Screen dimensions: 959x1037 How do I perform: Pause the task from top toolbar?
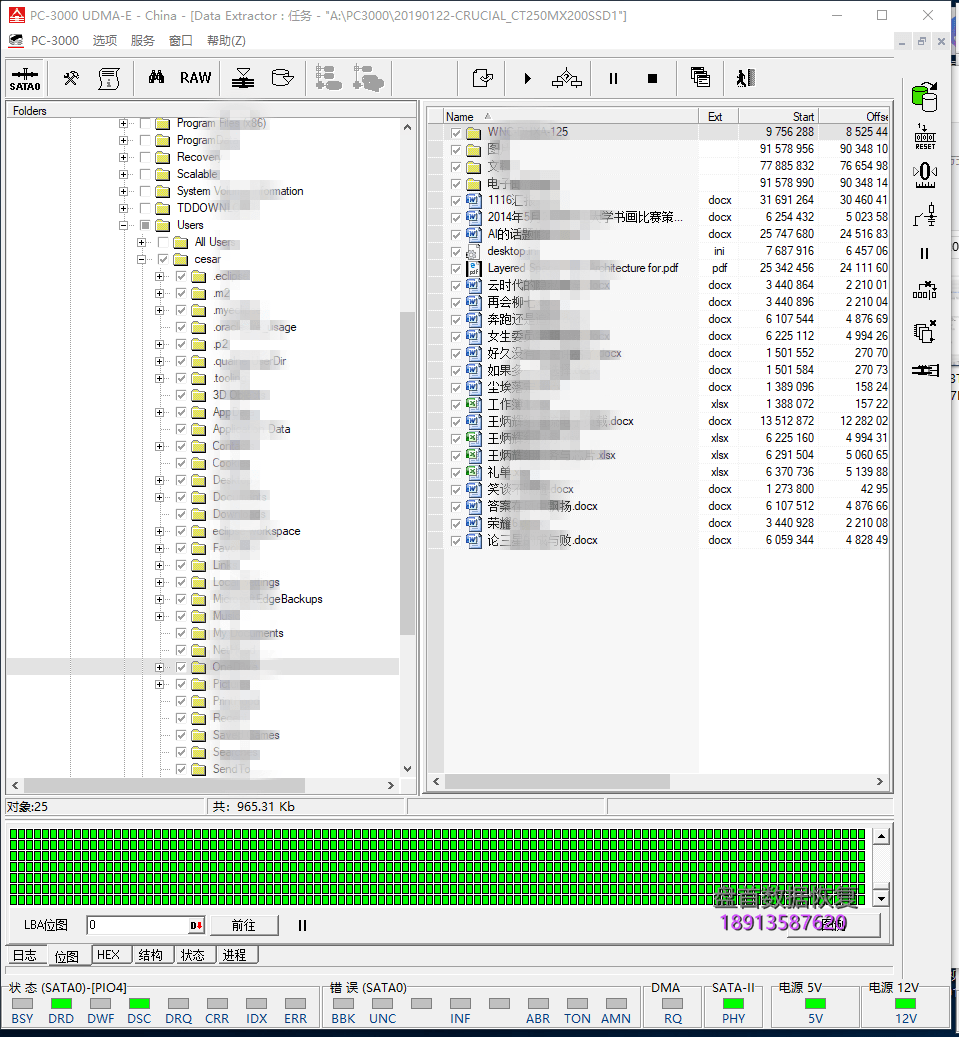pos(613,78)
